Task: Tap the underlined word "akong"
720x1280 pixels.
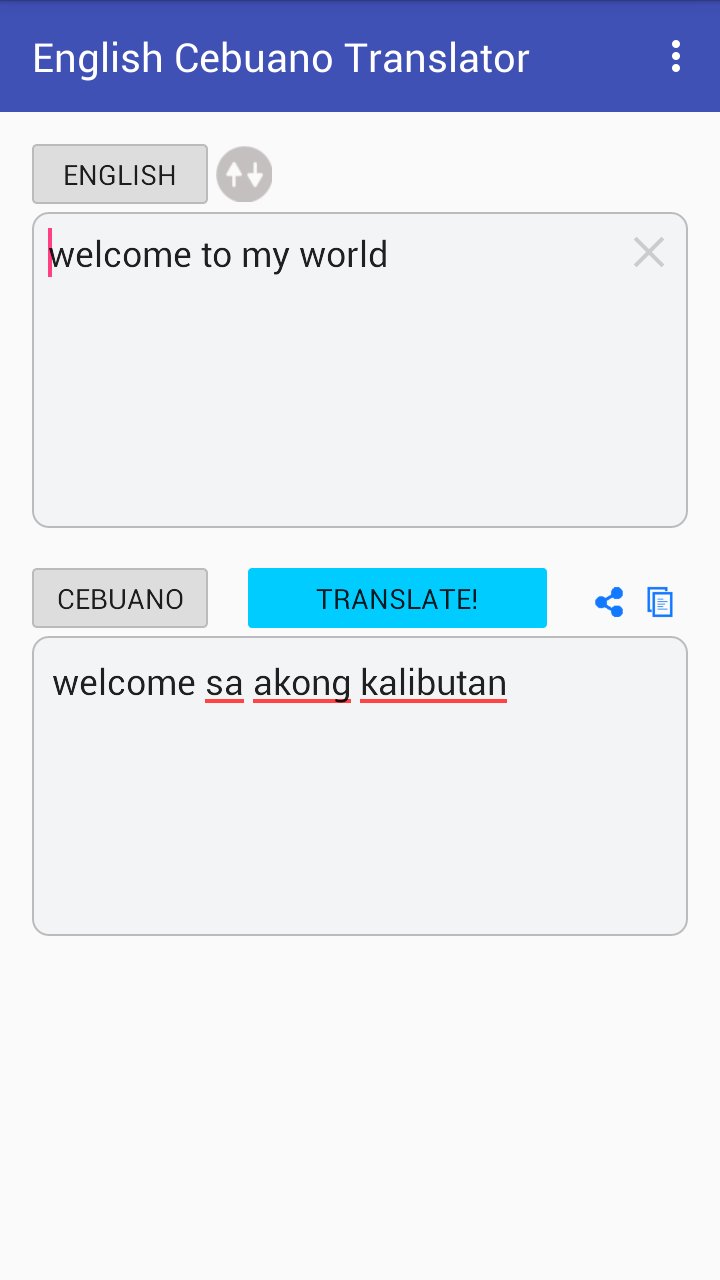Action: [x=302, y=684]
